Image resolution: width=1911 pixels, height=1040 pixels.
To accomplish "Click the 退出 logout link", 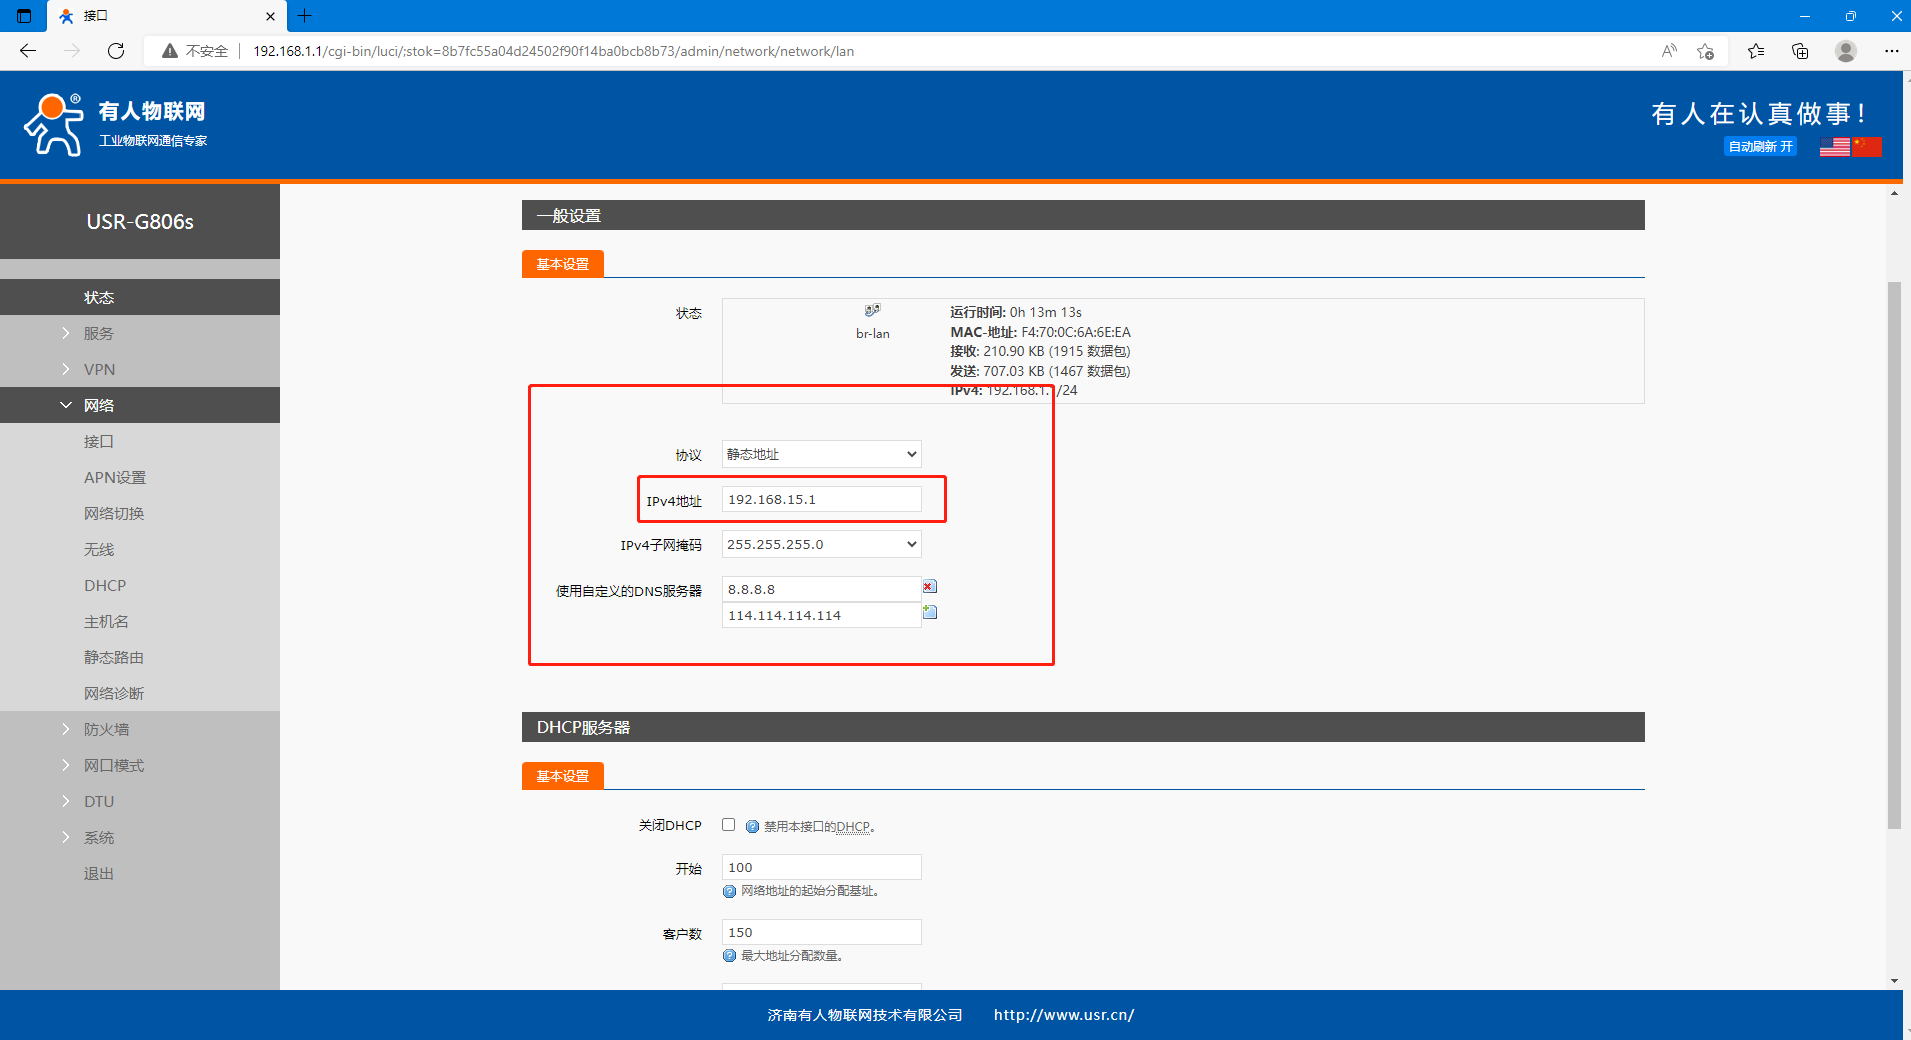I will click(x=98, y=873).
